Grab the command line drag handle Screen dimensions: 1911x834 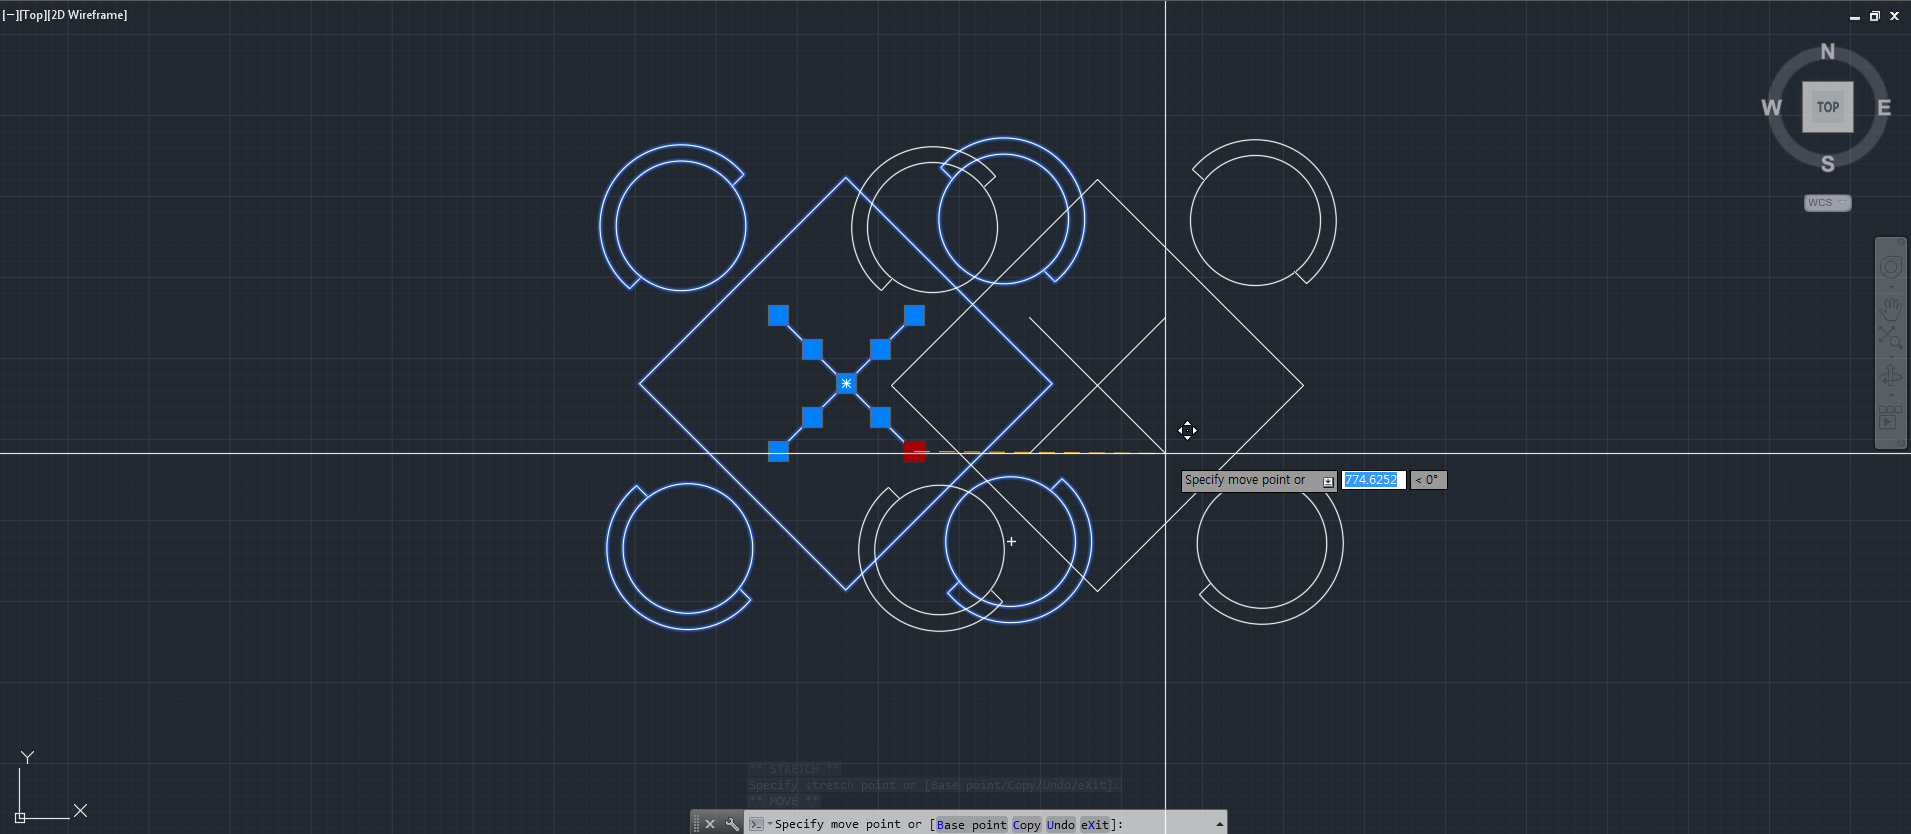[696, 824]
